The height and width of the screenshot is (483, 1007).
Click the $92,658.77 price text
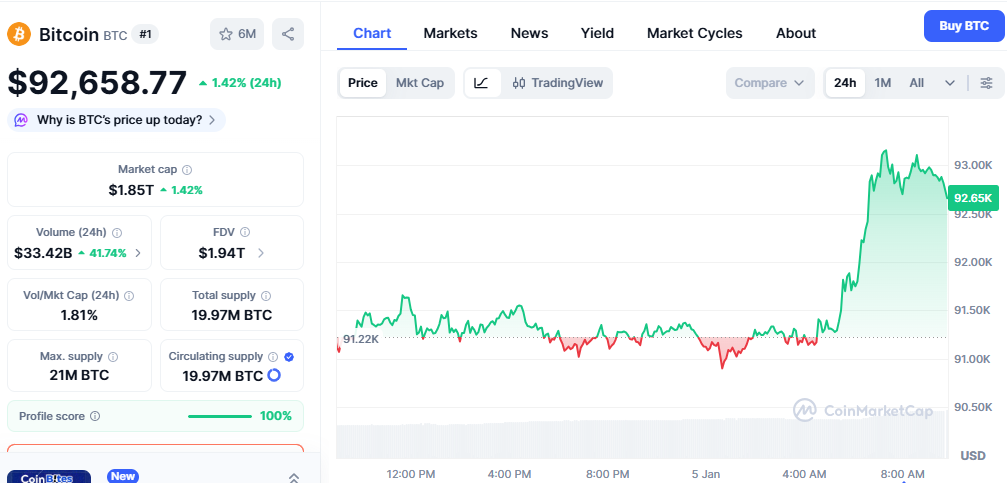(97, 82)
